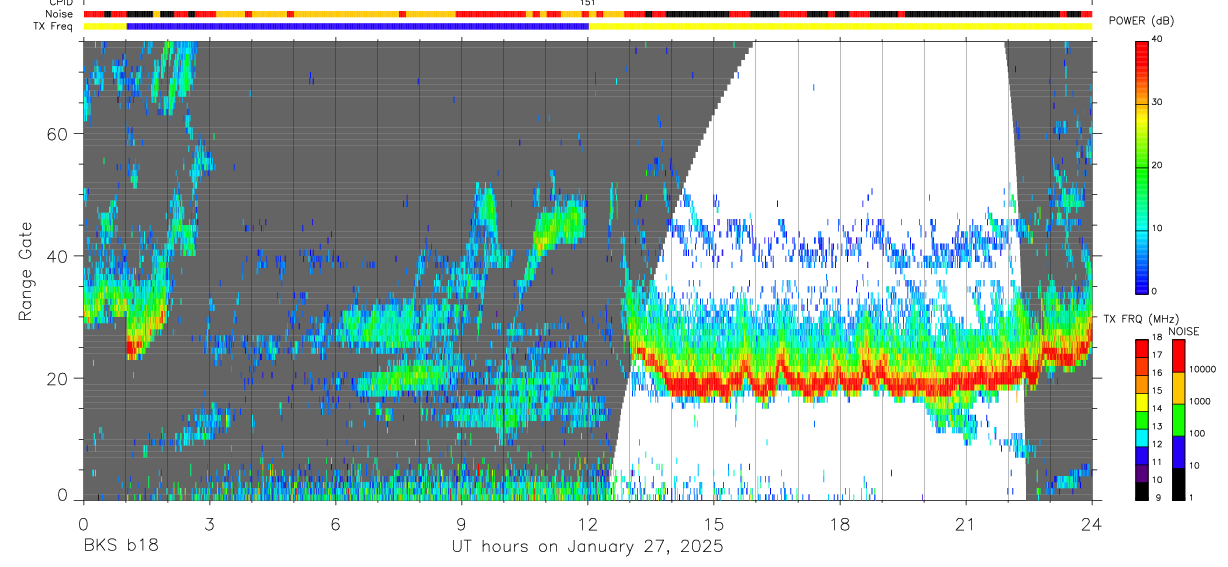Click the black NOISE swatch between 1 and 10
Viewport: 1228px width, 567px height.
point(1179,485)
